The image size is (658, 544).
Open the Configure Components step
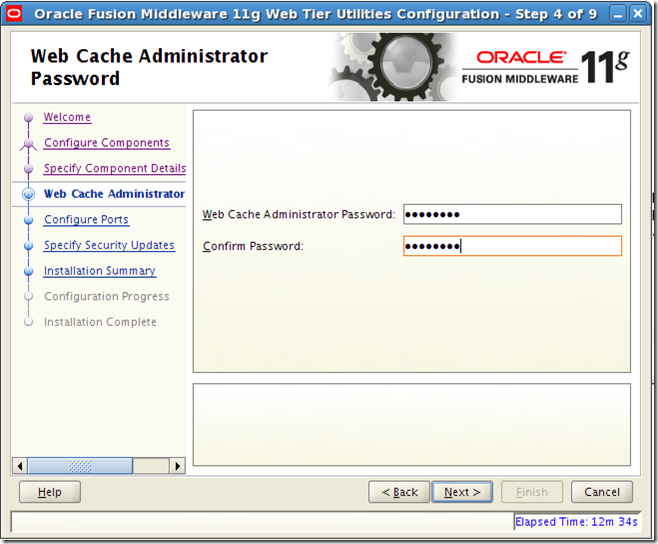pos(107,143)
